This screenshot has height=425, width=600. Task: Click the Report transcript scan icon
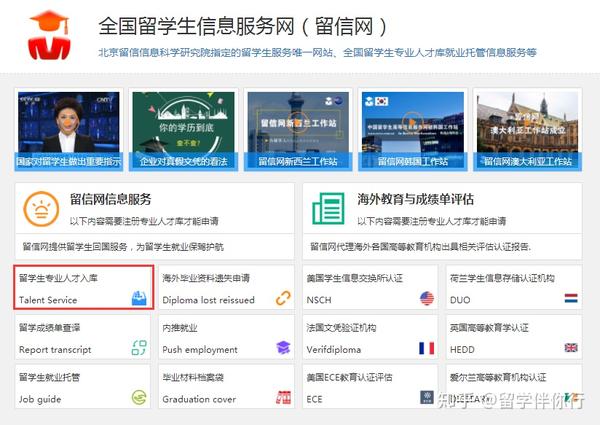[x=139, y=348]
